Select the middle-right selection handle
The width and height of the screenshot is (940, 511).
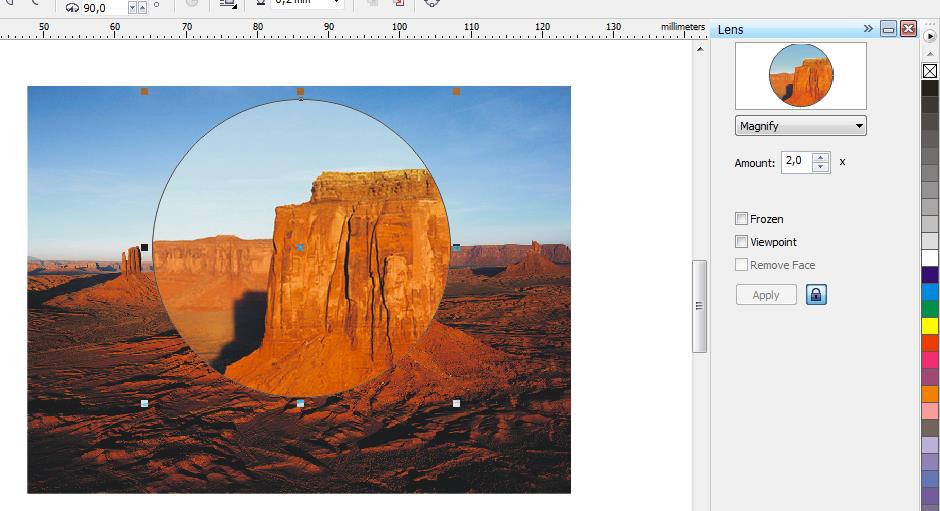coord(457,247)
